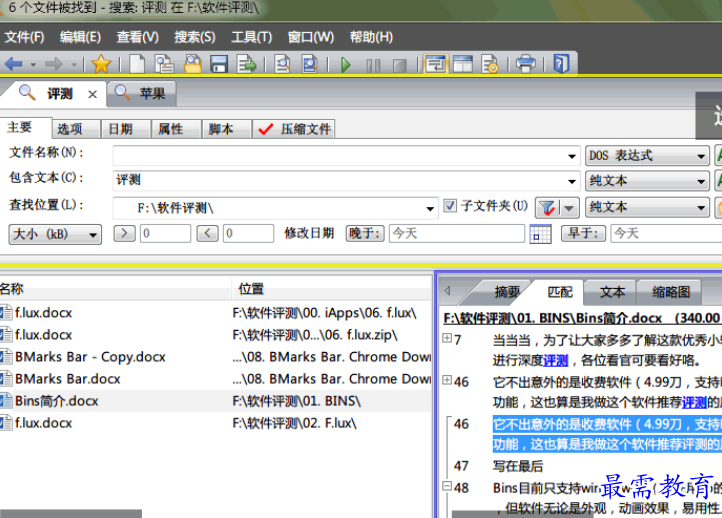The width and height of the screenshot is (722, 518).
Task: Open the calendar date picker icon
Action: pos(540,234)
